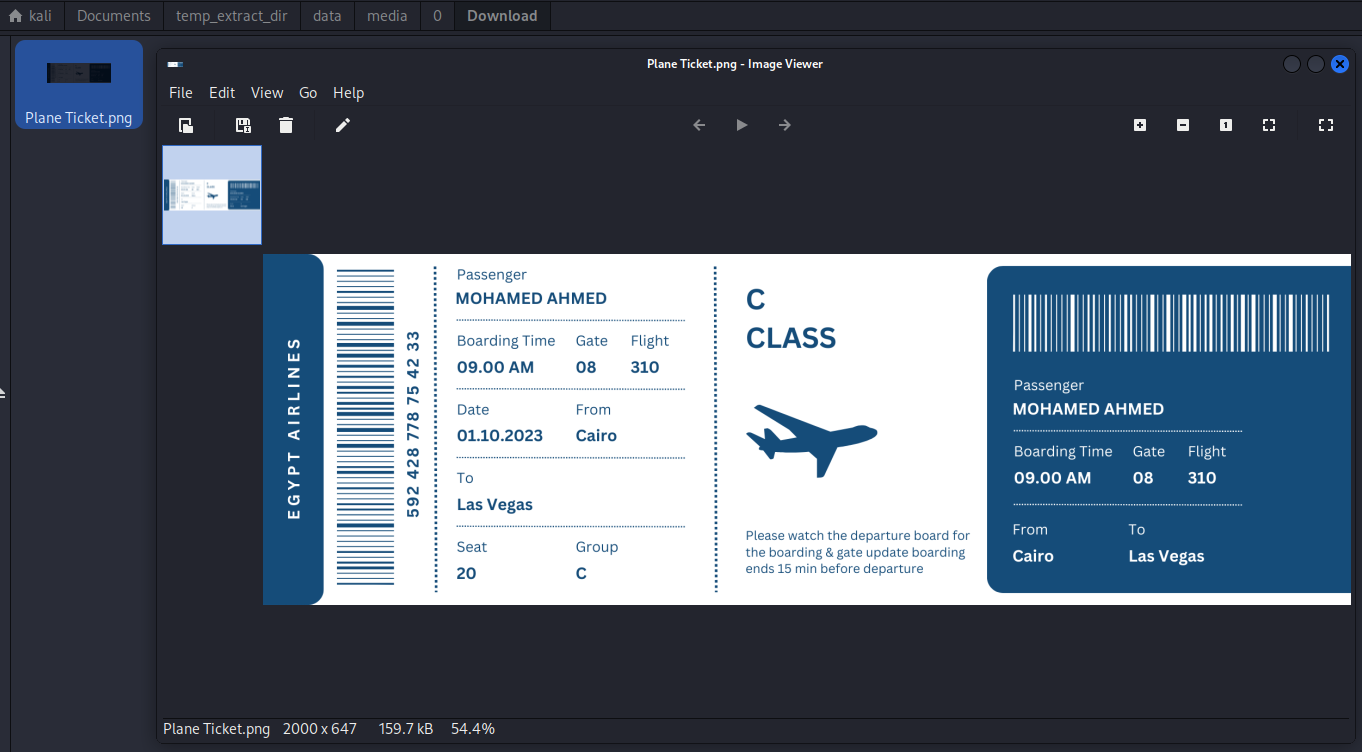Viewport: 1362px width, 752px height.
Task: Click status bar file size 159.7 kB
Action: coord(406,729)
